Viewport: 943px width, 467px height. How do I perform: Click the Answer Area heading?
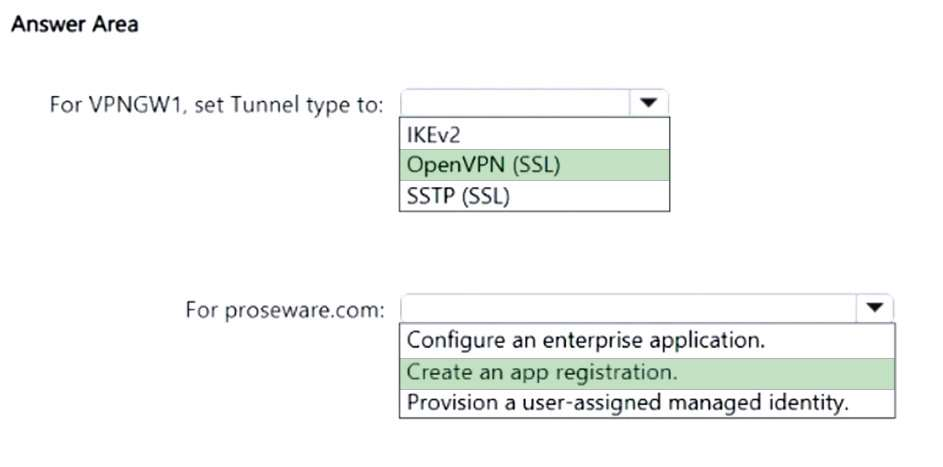(x=74, y=25)
